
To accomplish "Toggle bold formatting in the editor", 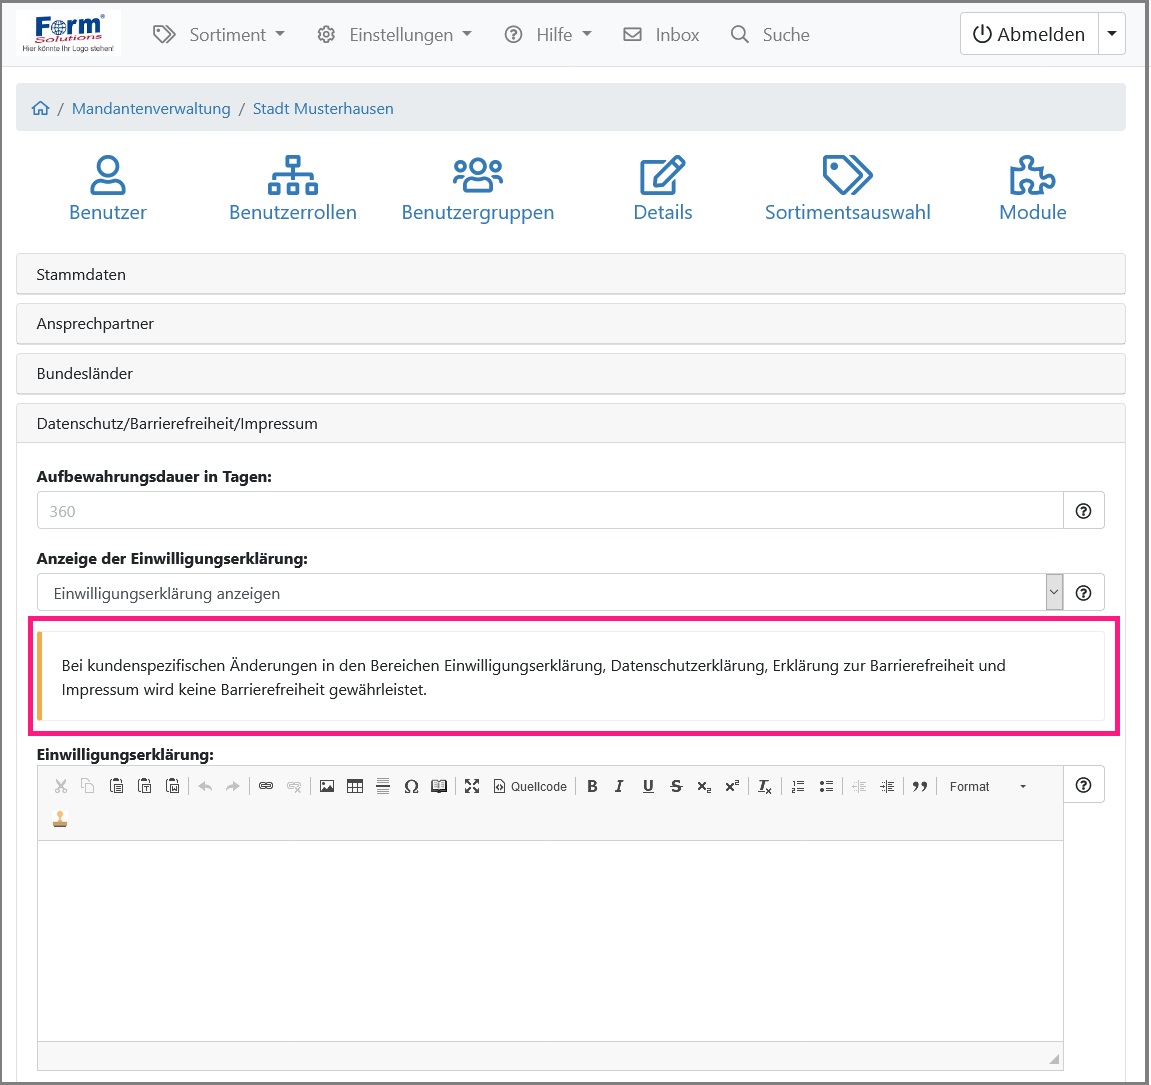I will [592, 787].
